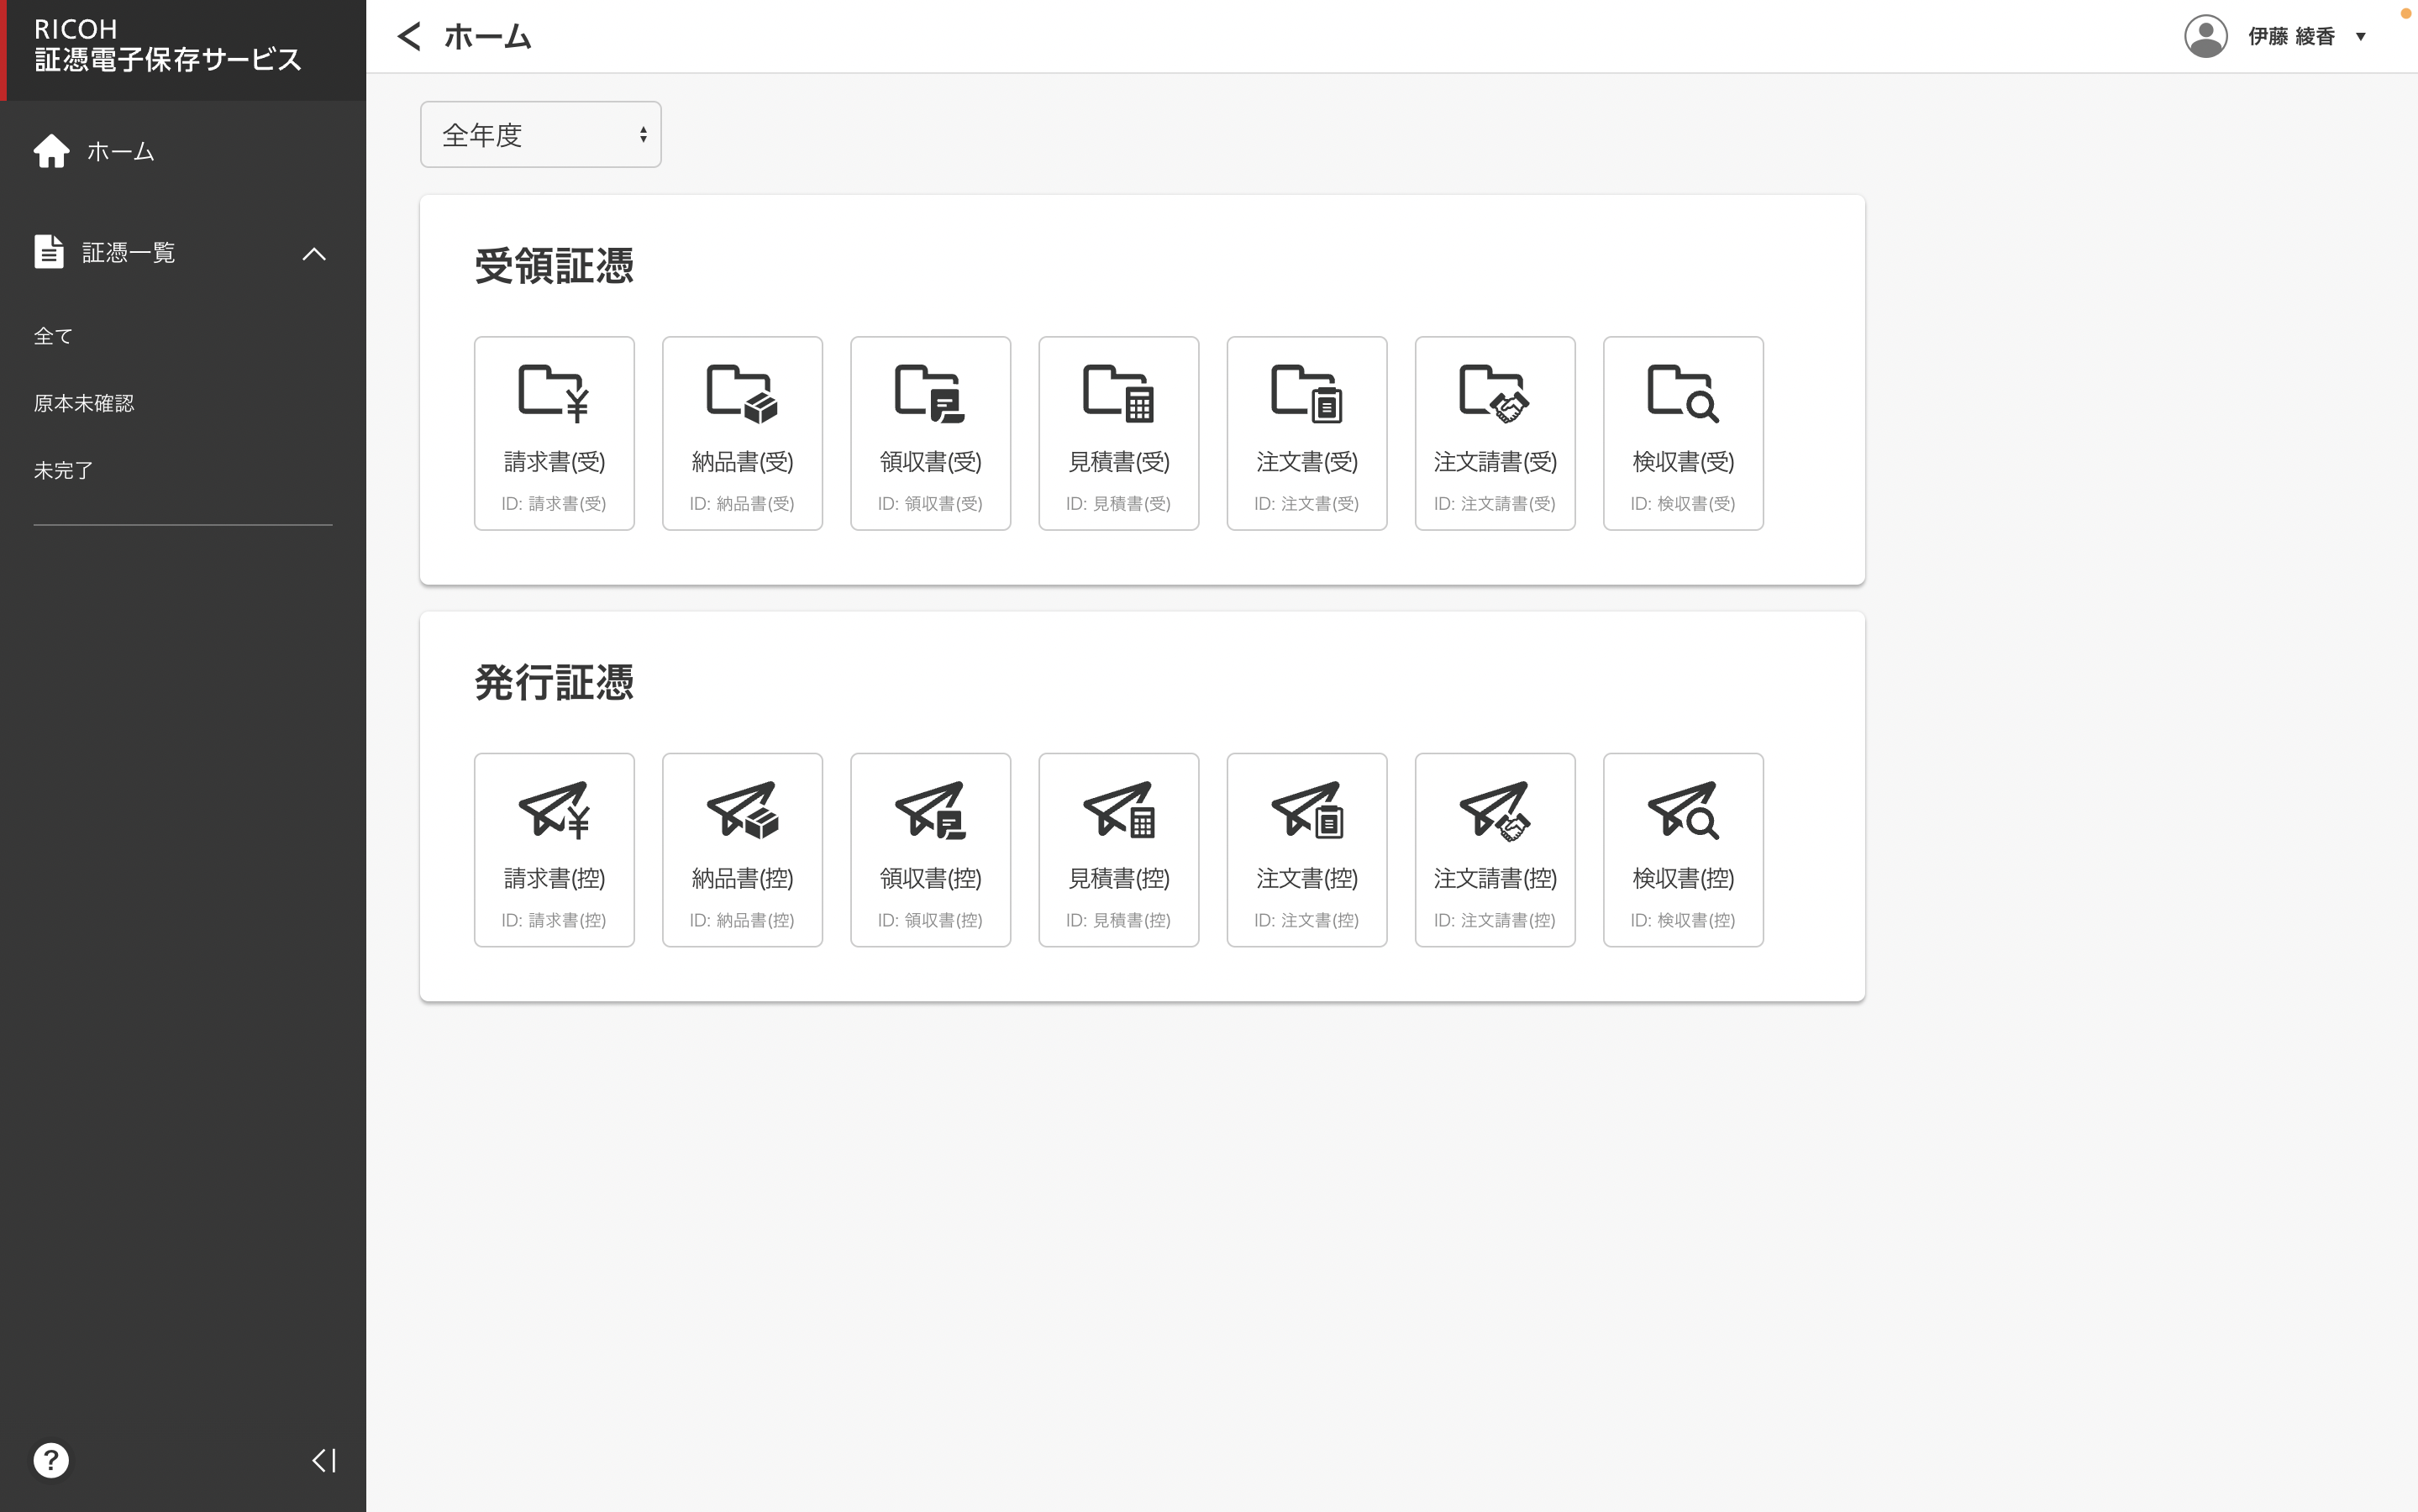Open 請求書(控) paper plane tile

pyautogui.click(x=554, y=849)
